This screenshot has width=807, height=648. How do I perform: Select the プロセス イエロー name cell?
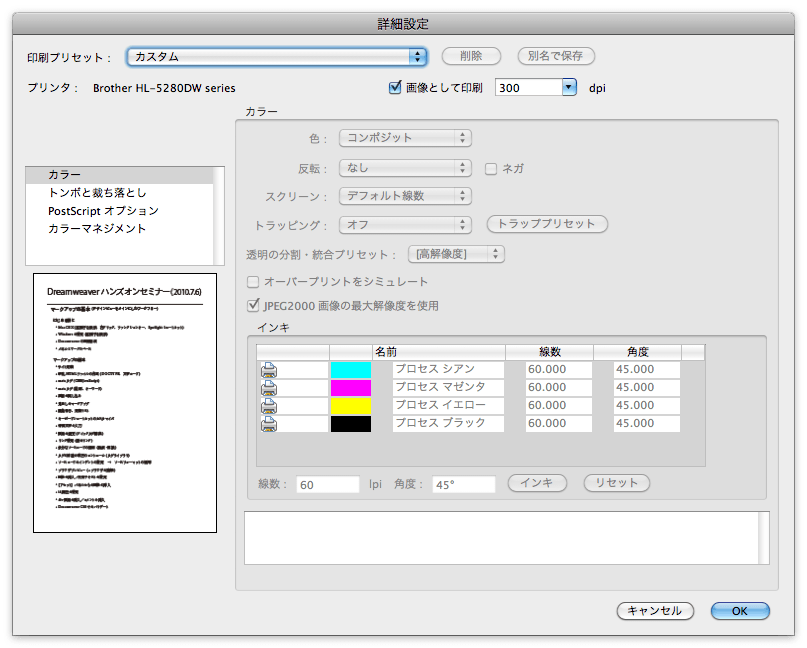[448, 406]
